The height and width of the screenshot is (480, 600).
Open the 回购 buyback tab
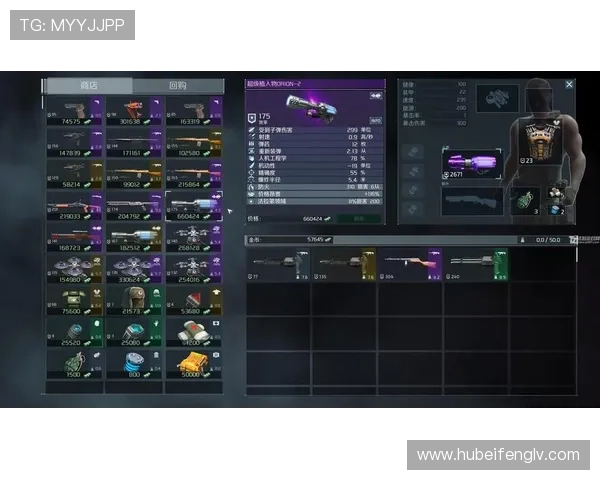point(177,86)
